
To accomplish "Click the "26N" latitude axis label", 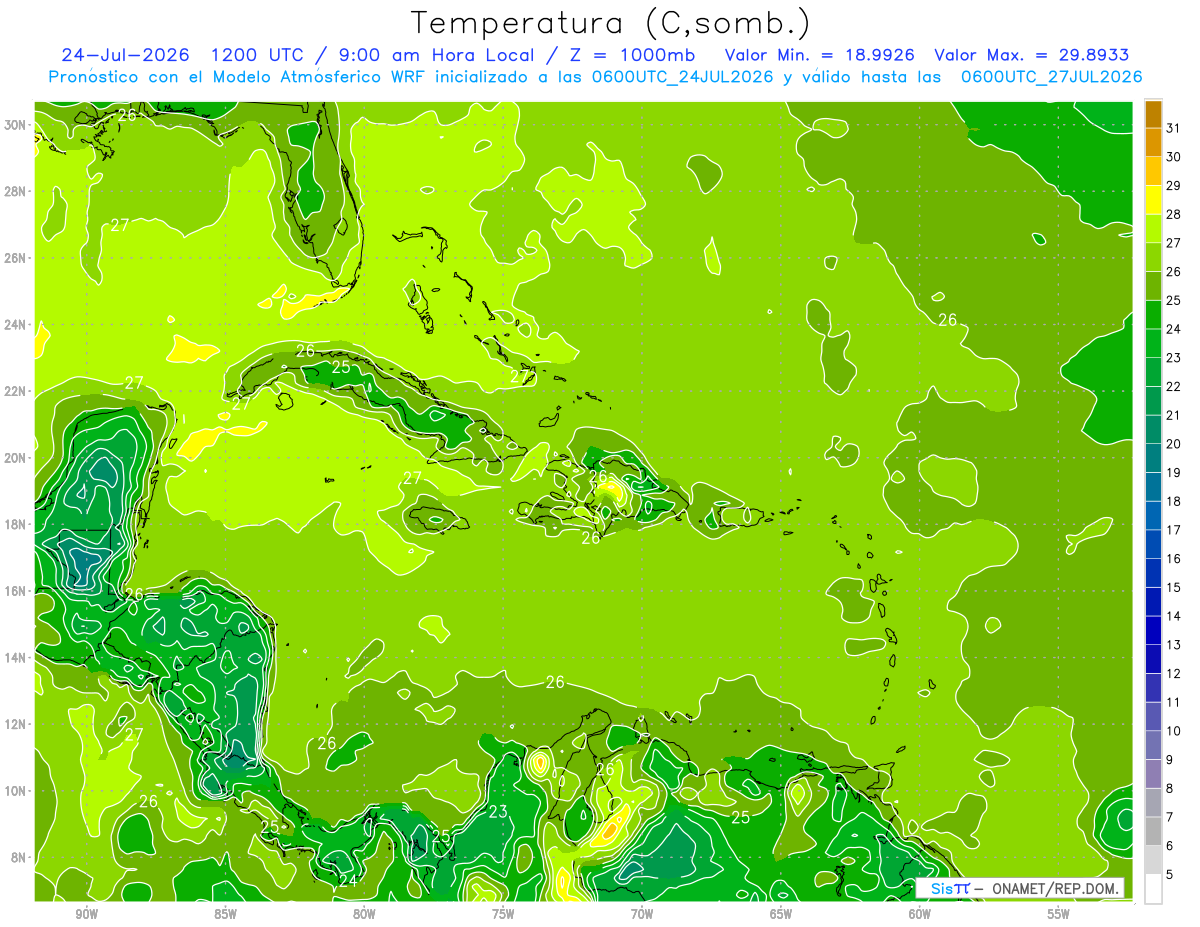I will click(15, 258).
